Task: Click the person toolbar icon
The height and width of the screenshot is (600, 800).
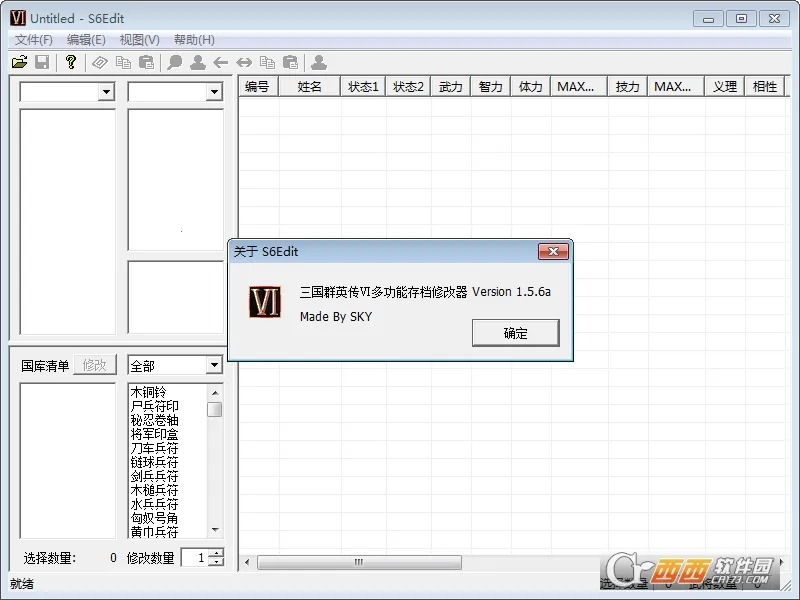Action: tap(197, 61)
